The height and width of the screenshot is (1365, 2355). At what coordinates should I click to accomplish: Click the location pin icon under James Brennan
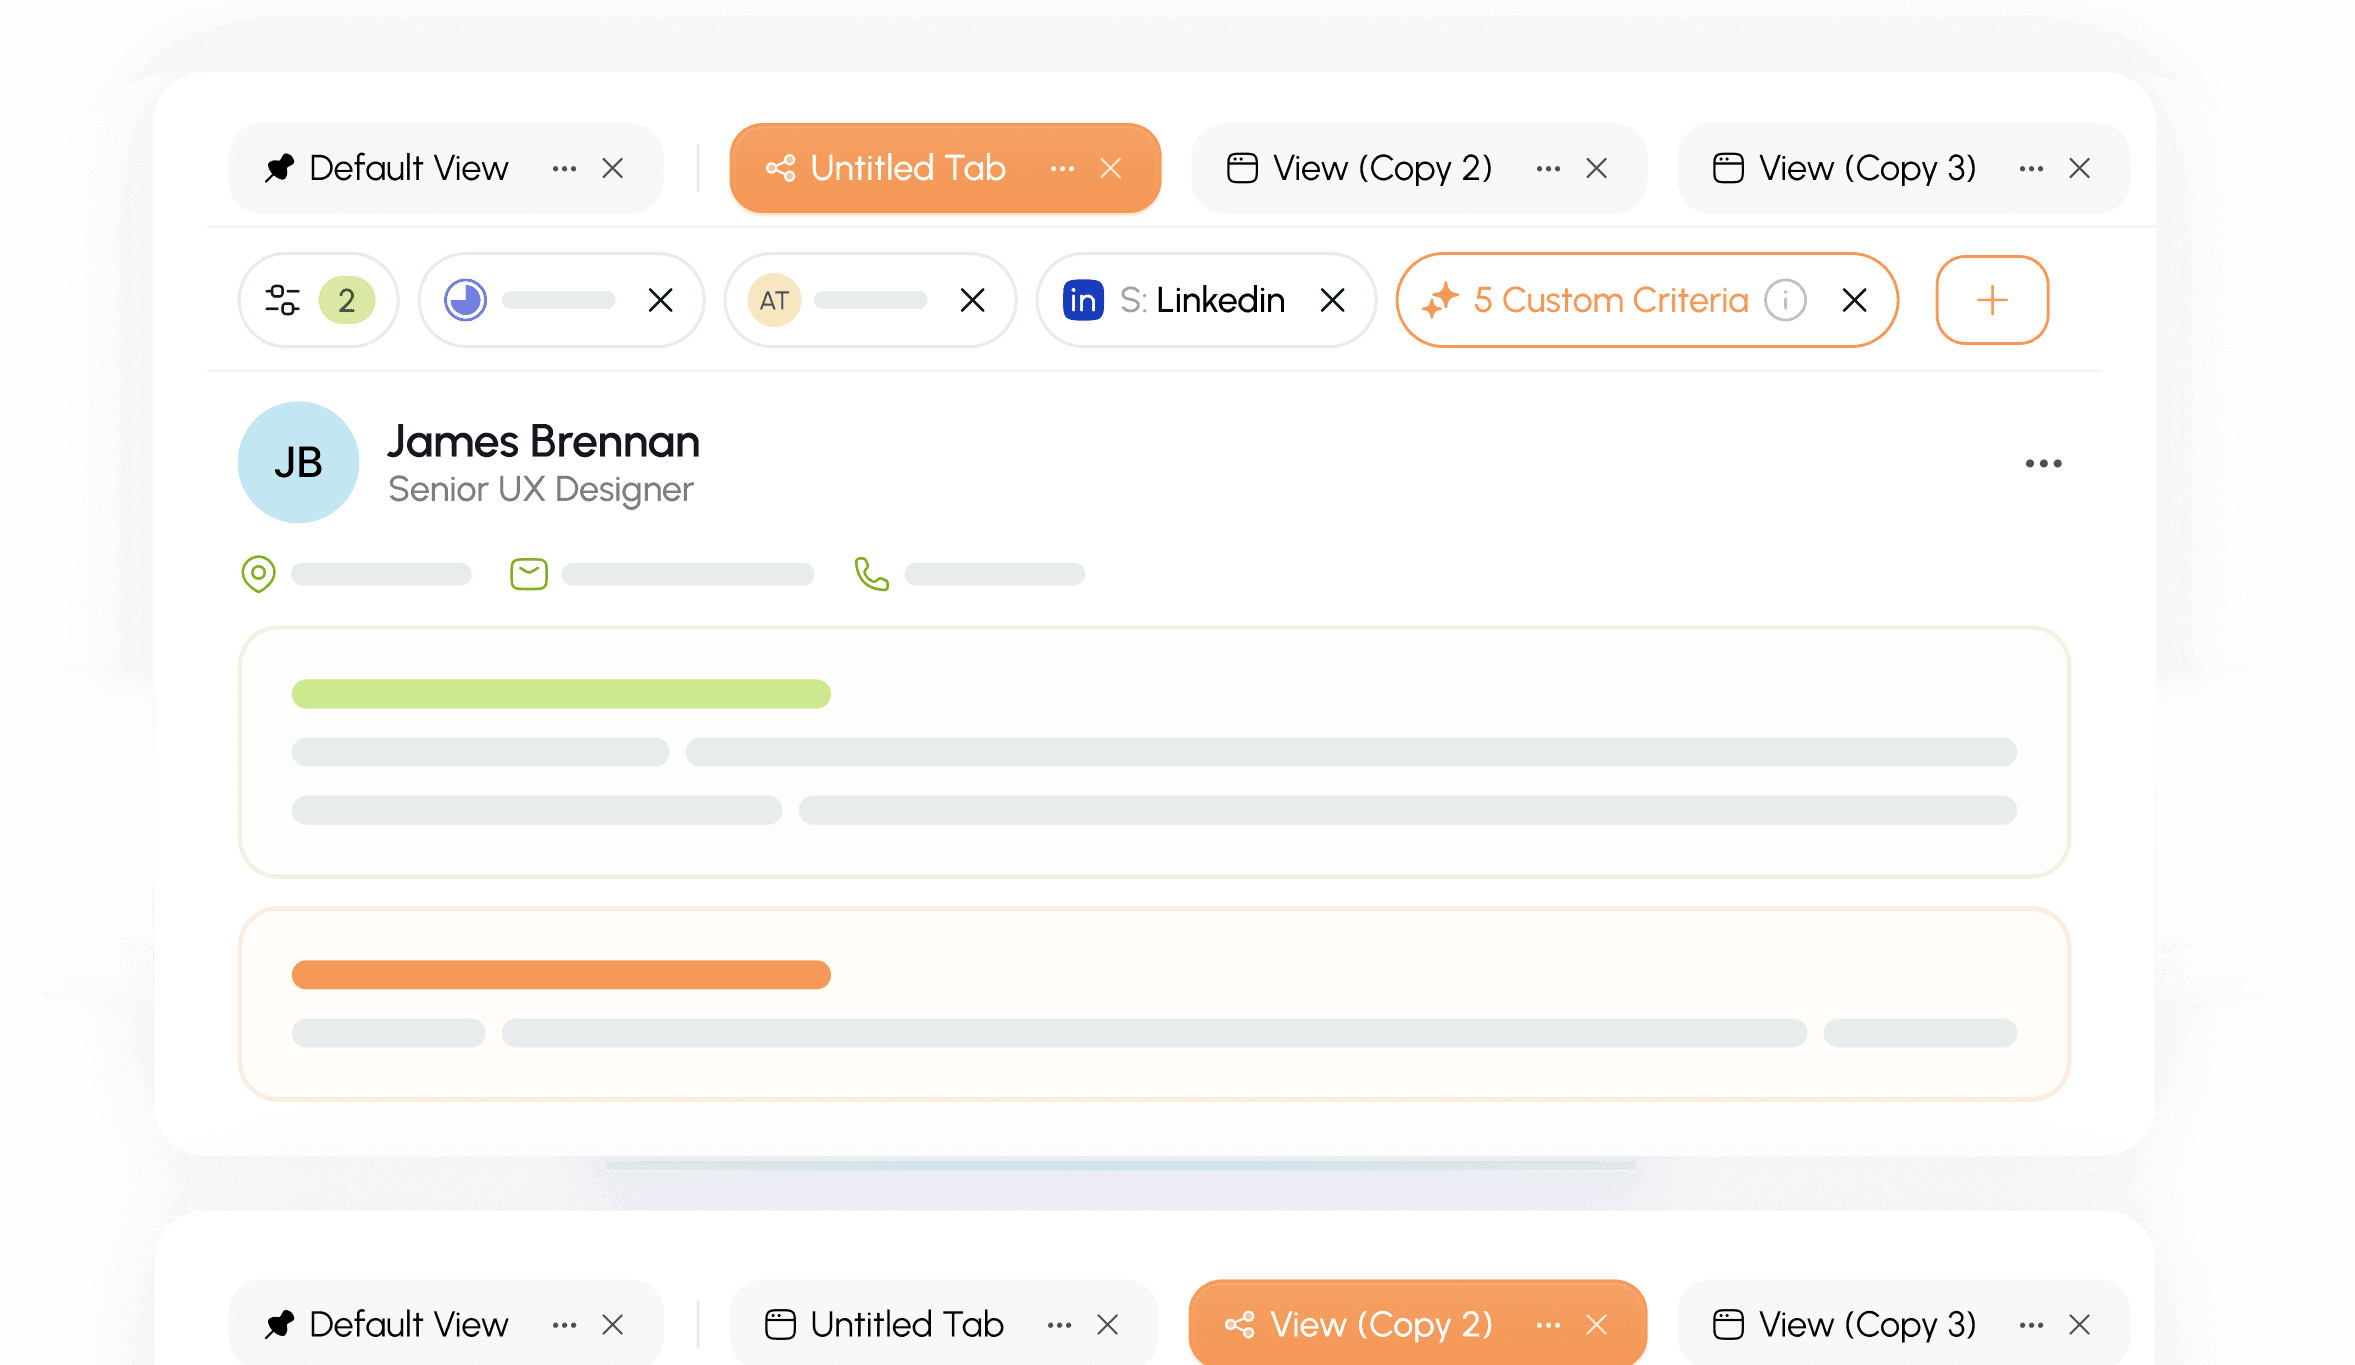pyautogui.click(x=258, y=574)
